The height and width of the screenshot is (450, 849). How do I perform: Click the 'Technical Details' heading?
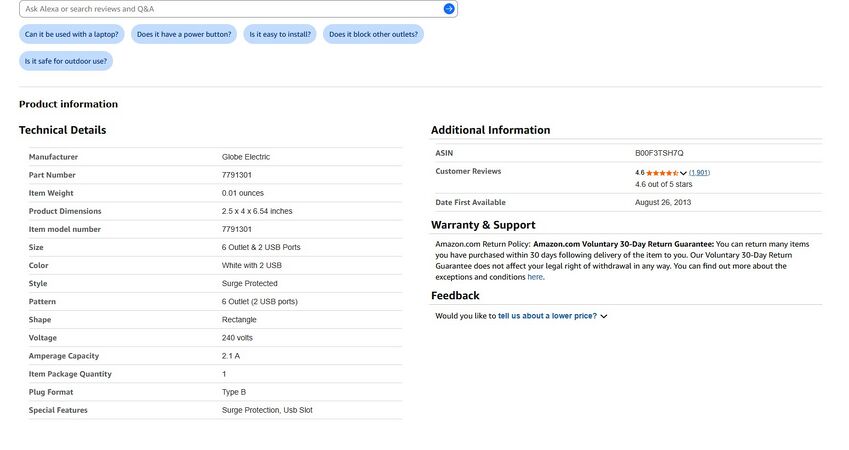coord(62,130)
